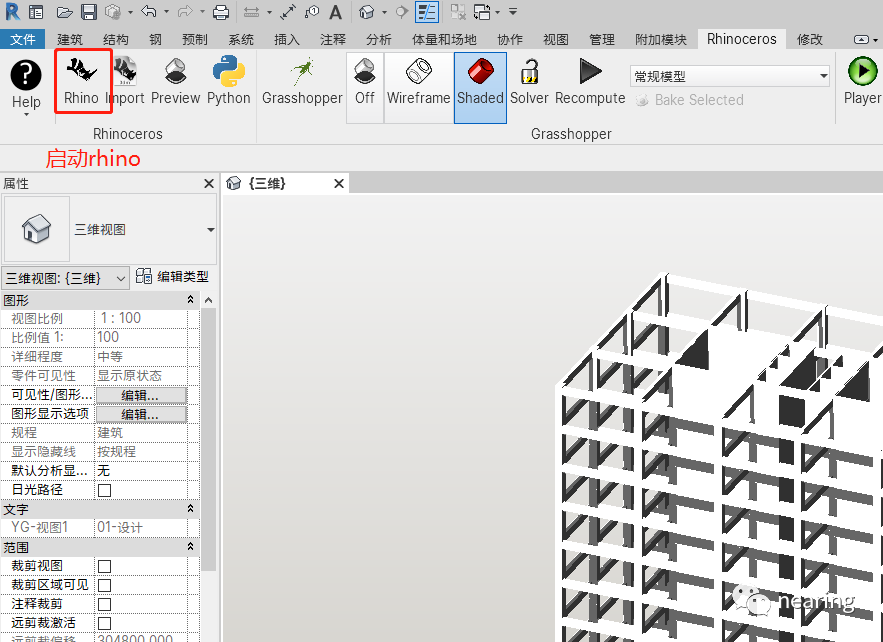Image resolution: width=883 pixels, height=642 pixels.
Task: Toggle the Thin Lines icon
Action: (427, 12)
